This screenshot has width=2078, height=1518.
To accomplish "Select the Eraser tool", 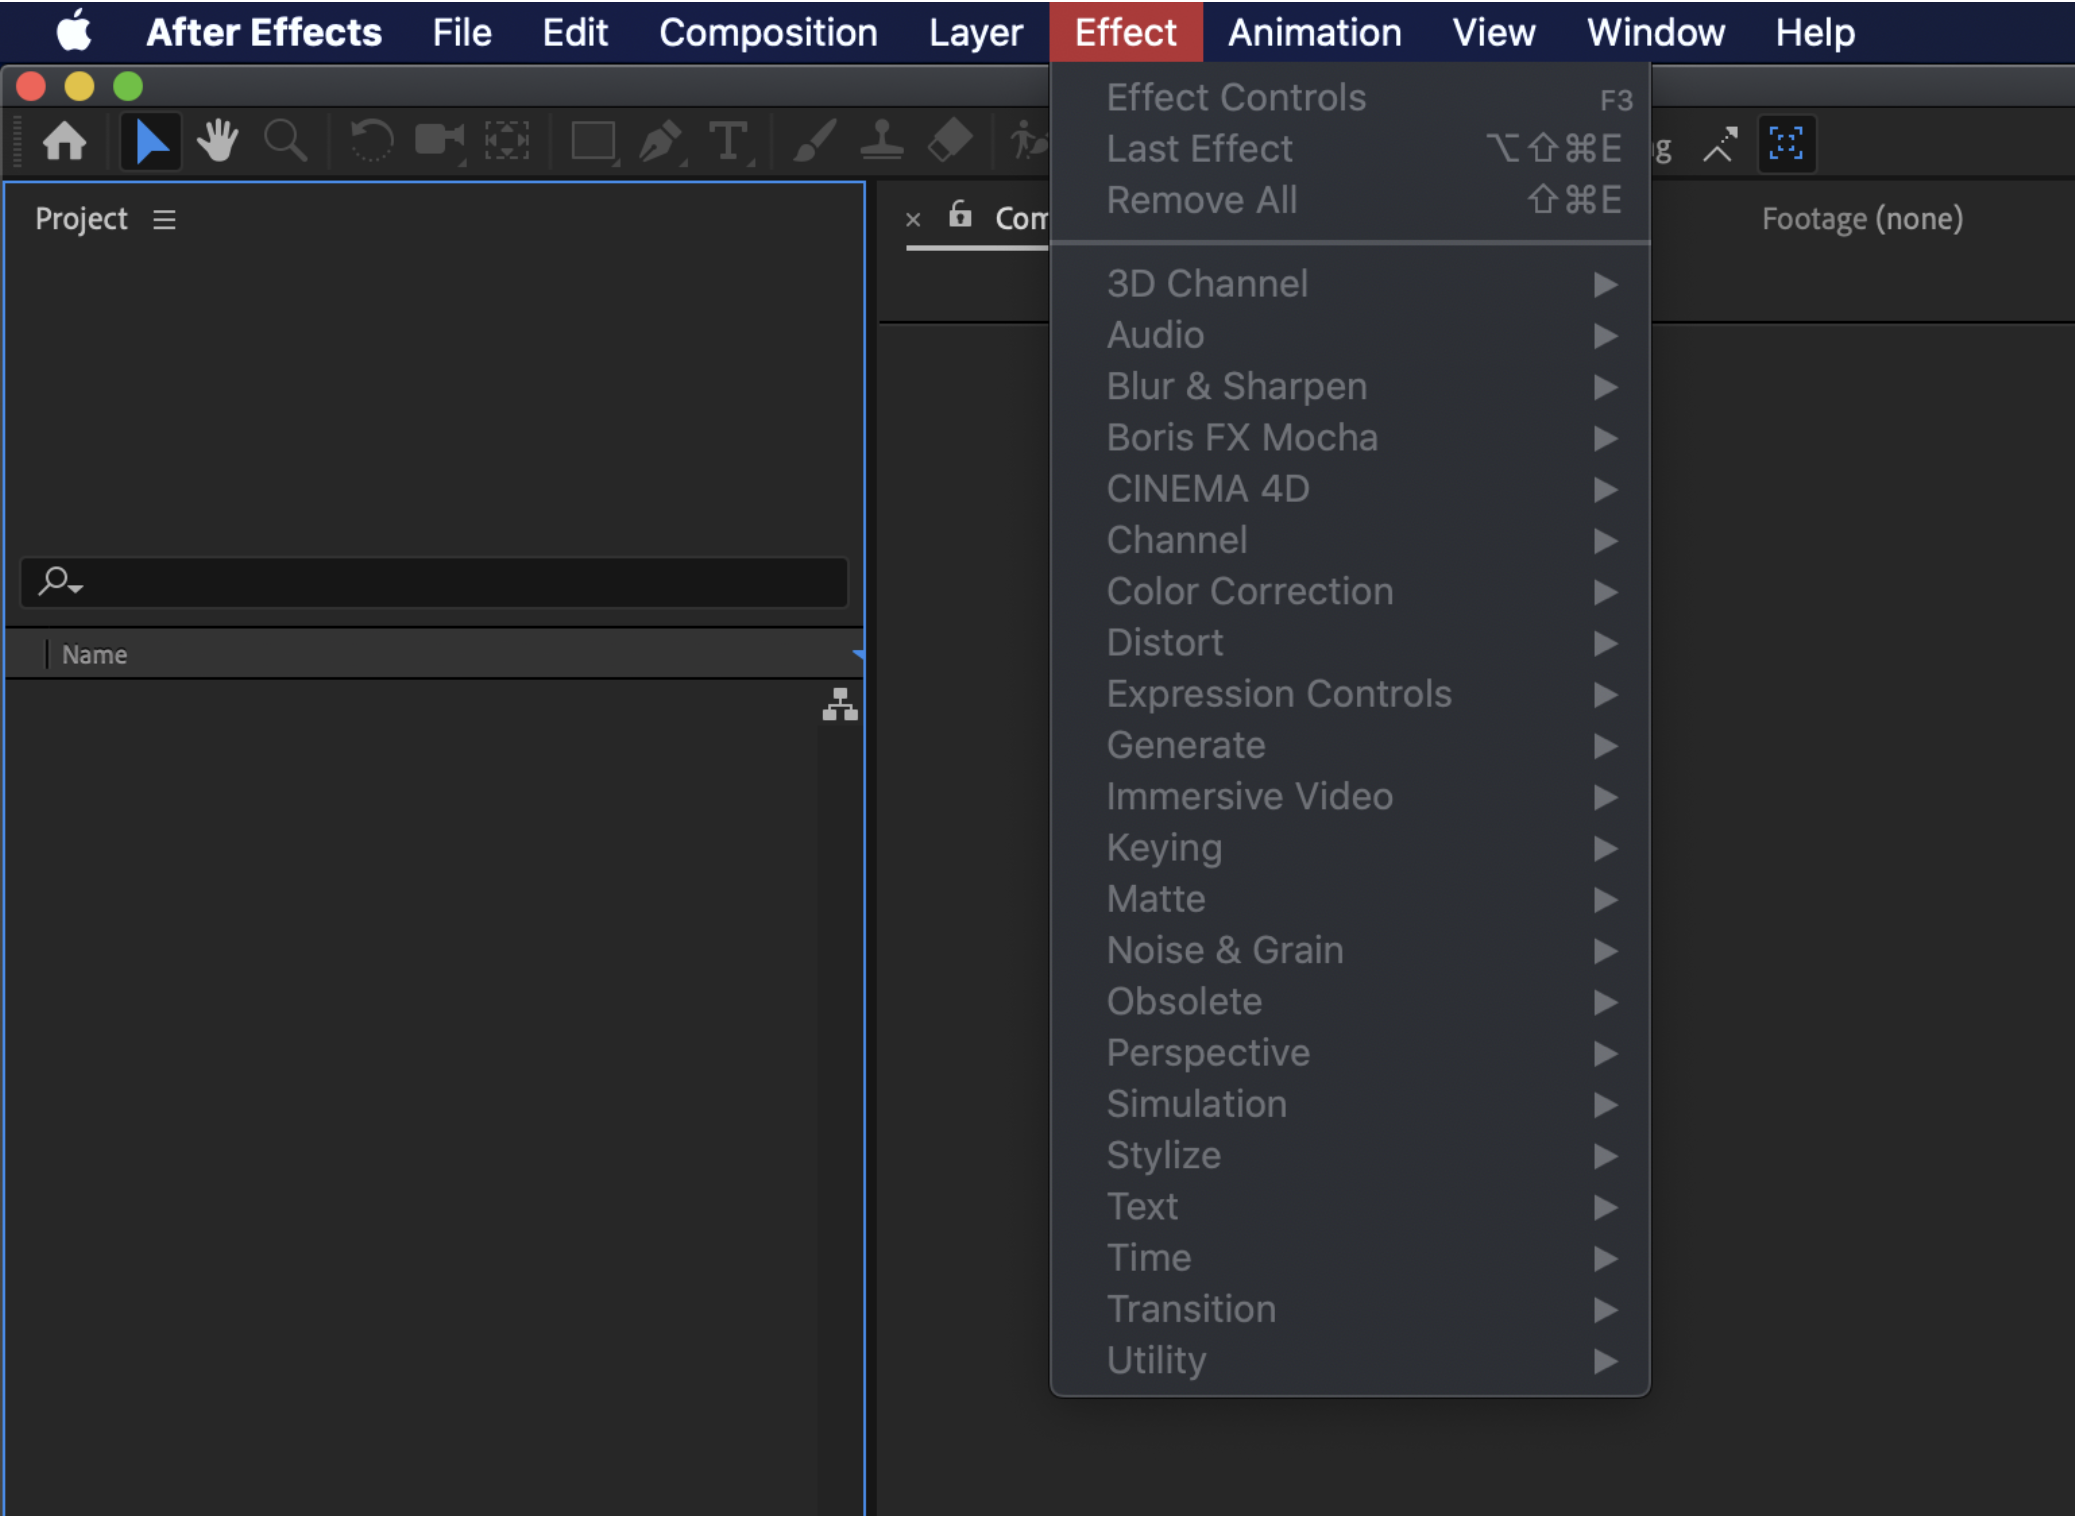I will (x=949, y=141).
